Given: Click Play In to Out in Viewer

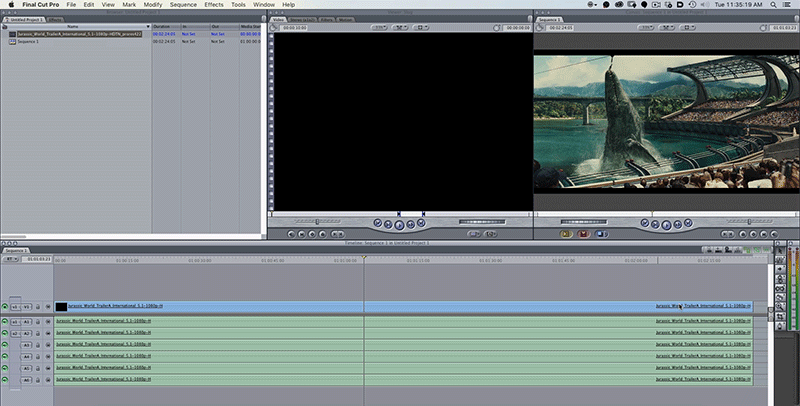Looking at the screenshot, I should click(x=388, y=224).
